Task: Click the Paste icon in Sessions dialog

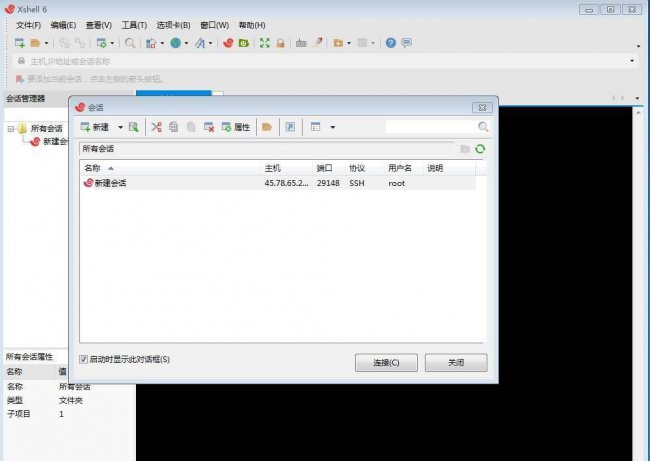Action: (191, 127)
